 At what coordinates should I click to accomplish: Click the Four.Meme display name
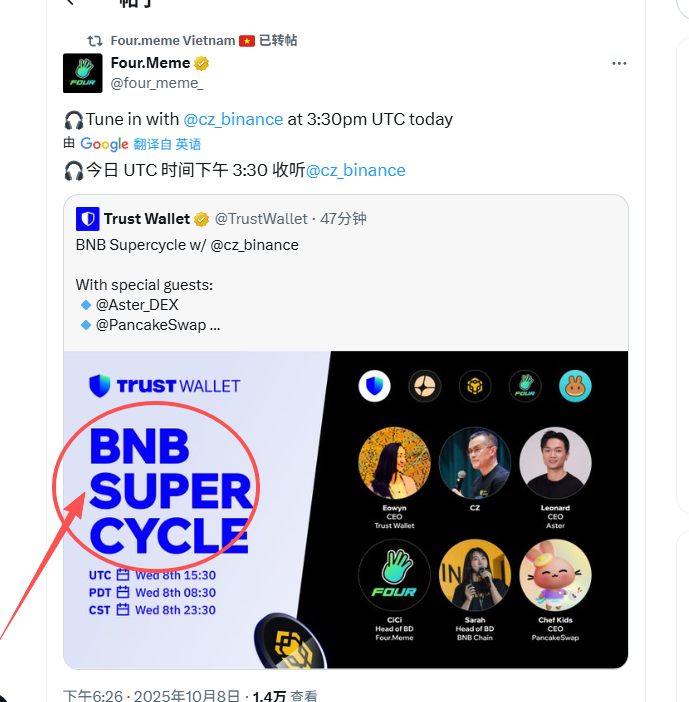tap(150, 64)
